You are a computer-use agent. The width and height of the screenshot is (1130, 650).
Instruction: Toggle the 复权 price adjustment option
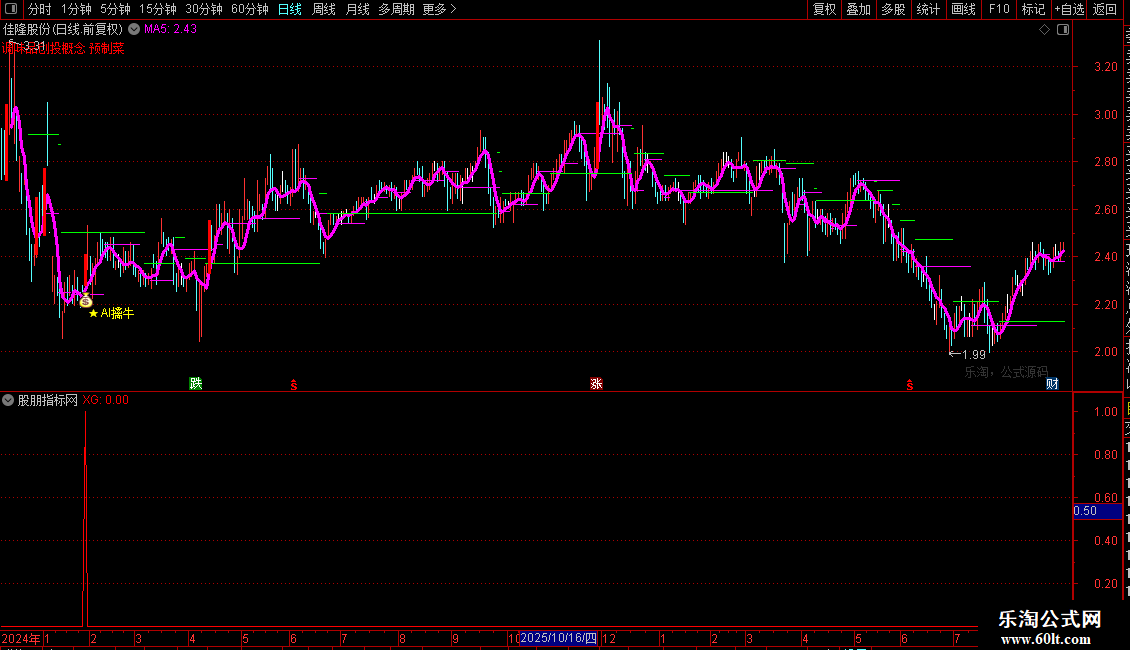pos(824,9)
